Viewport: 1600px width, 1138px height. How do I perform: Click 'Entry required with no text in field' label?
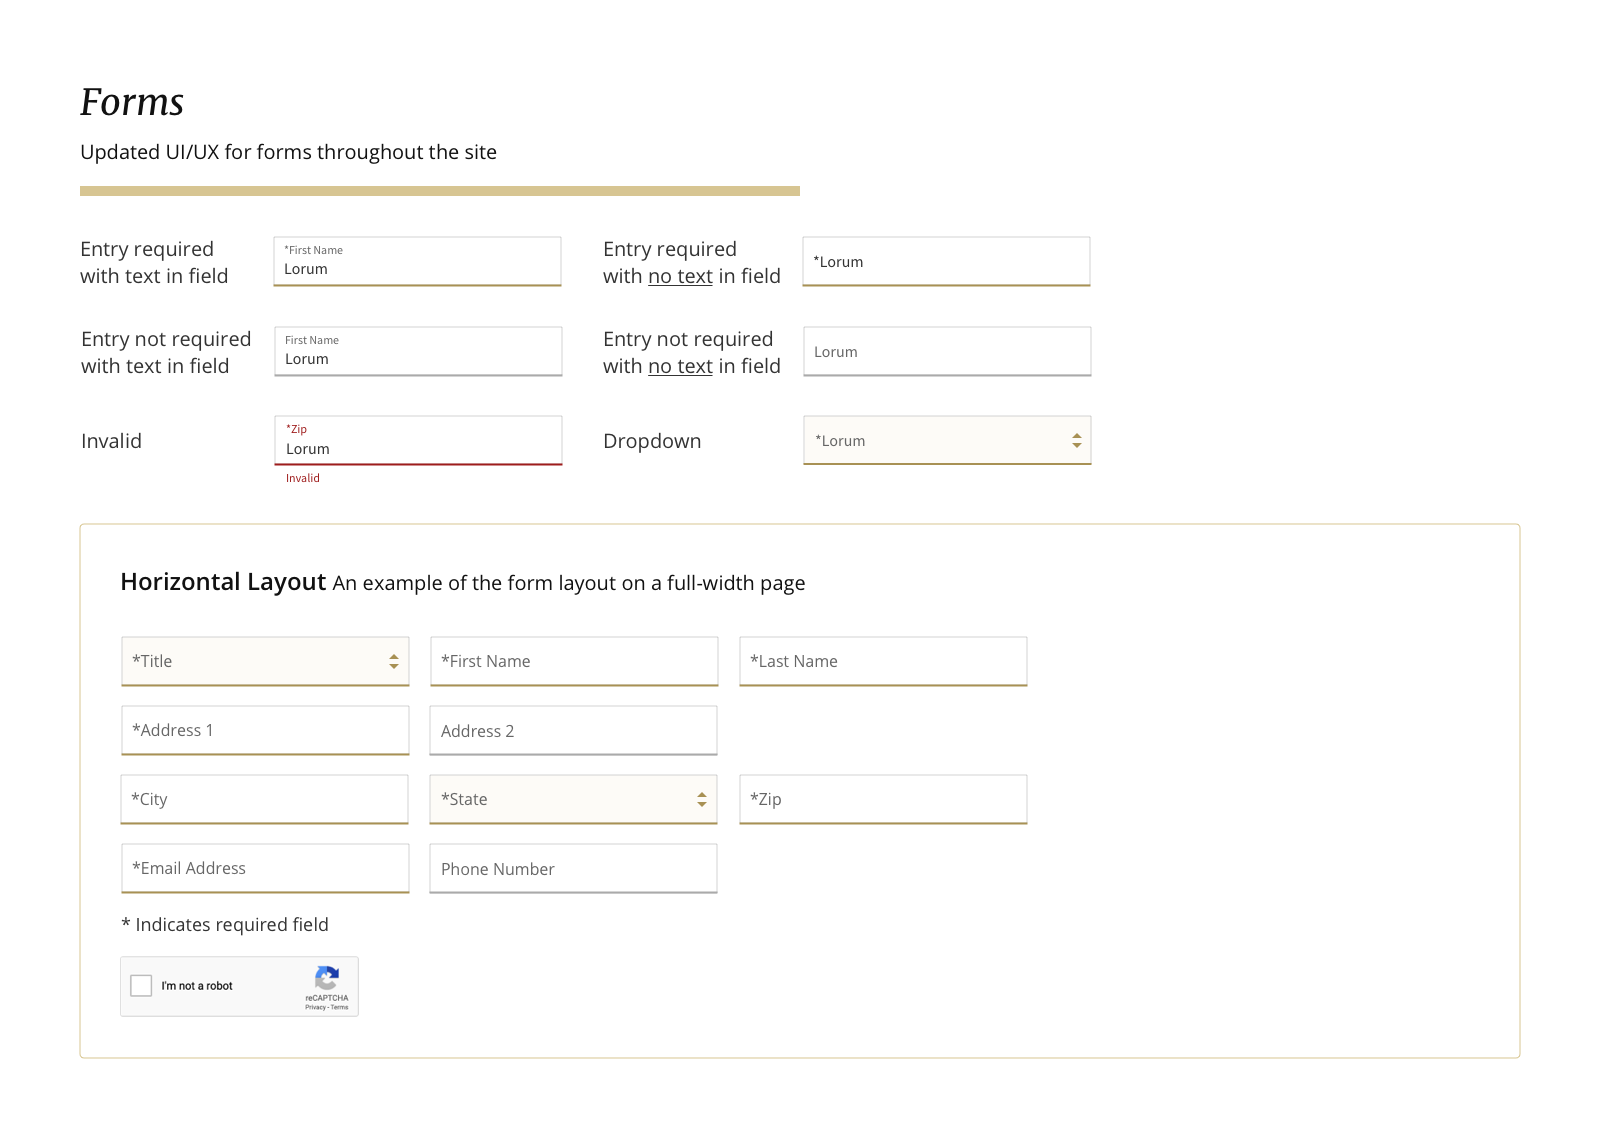(x=692, y=262)
